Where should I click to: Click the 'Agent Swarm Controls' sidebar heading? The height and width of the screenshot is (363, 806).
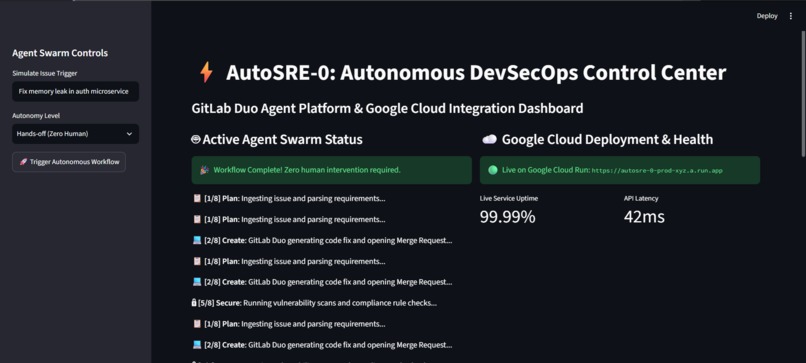[x=60, y=53]
